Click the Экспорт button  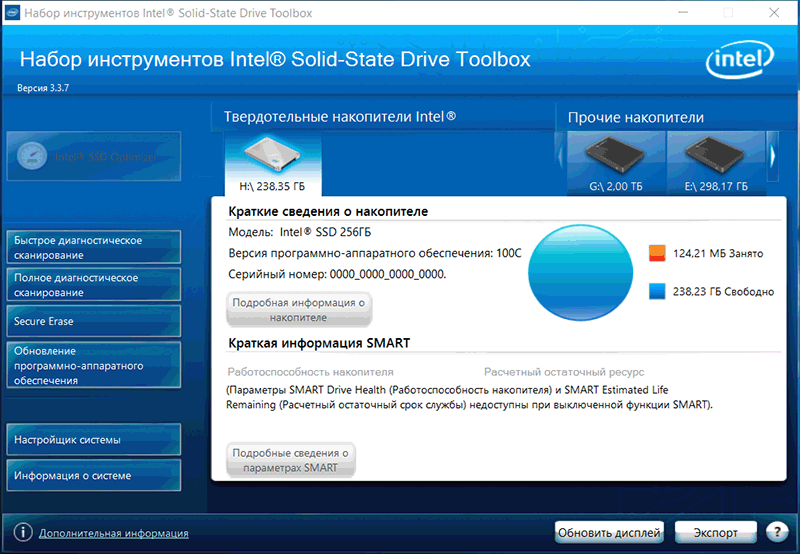[715, 533]
